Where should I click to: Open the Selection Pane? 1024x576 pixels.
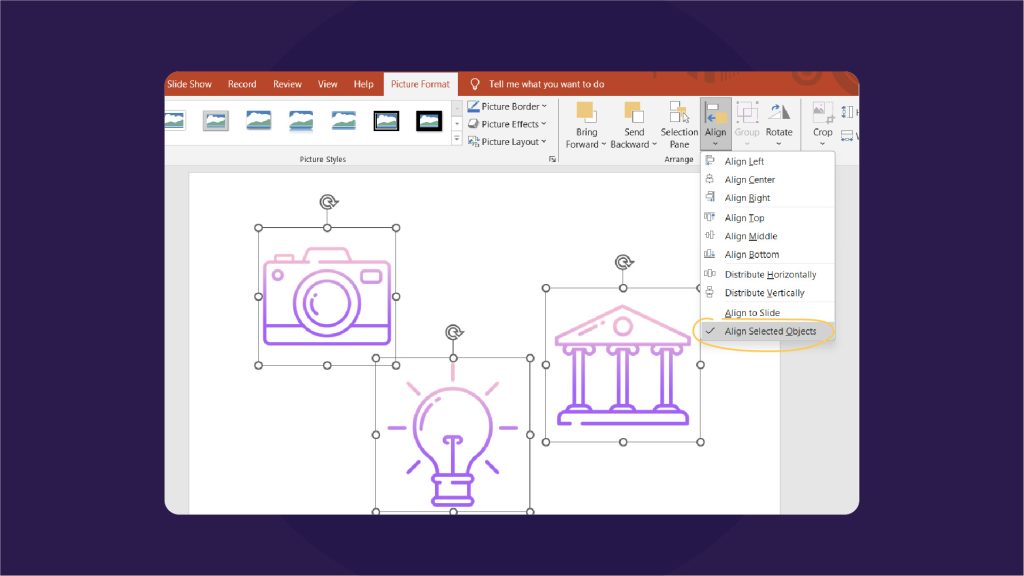tap(679, 125)
